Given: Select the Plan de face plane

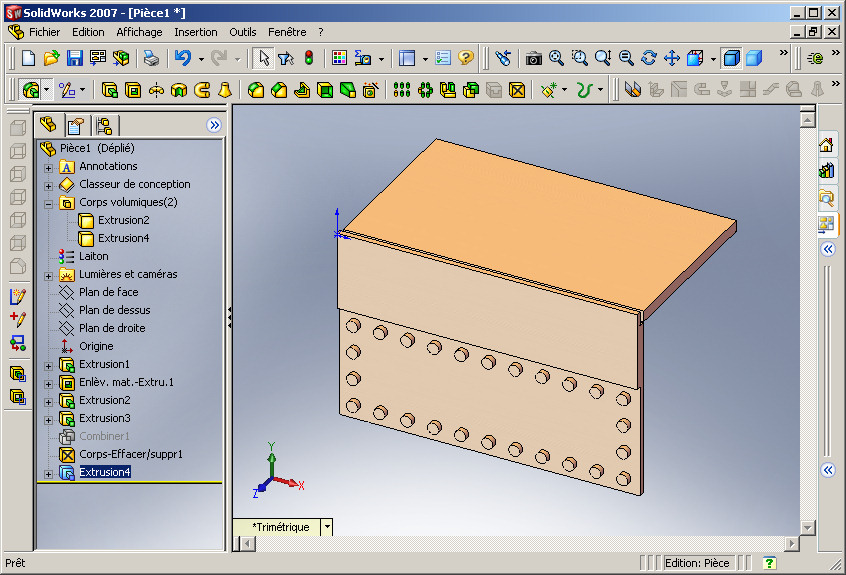Looking at the screenshot, I should pos(108,292).
